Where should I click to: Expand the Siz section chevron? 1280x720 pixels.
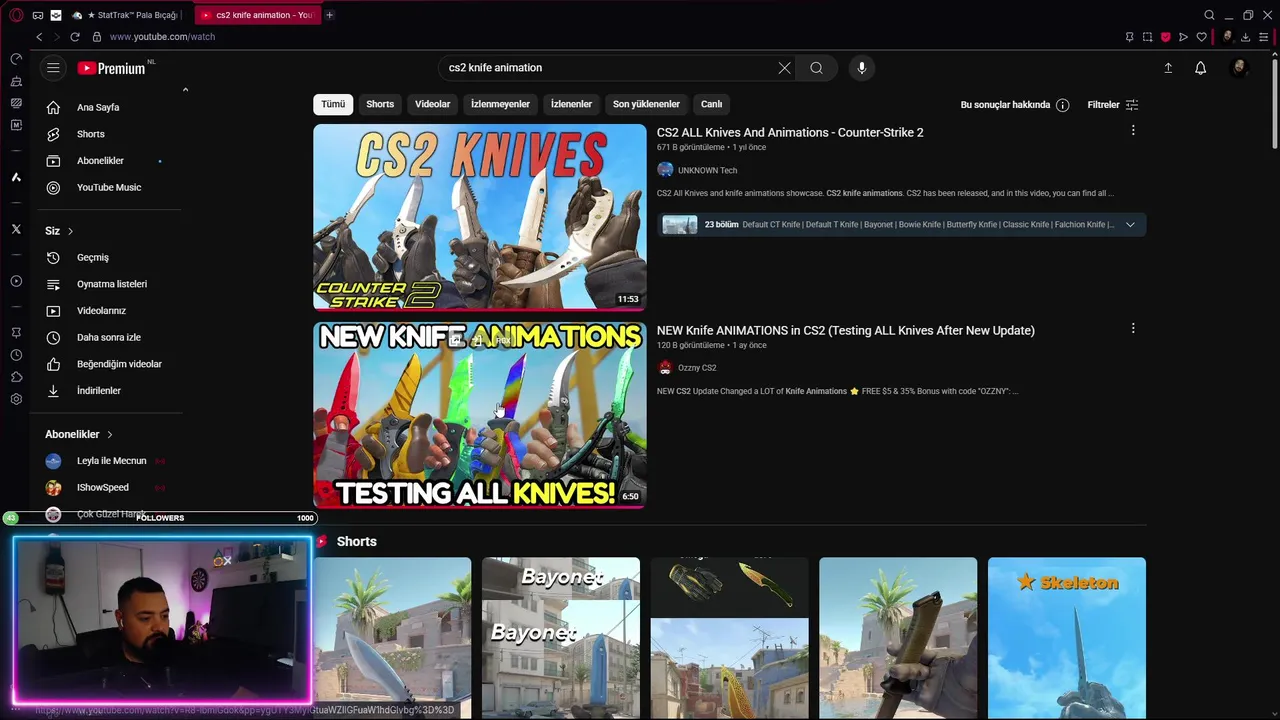[x=70, y=231]
